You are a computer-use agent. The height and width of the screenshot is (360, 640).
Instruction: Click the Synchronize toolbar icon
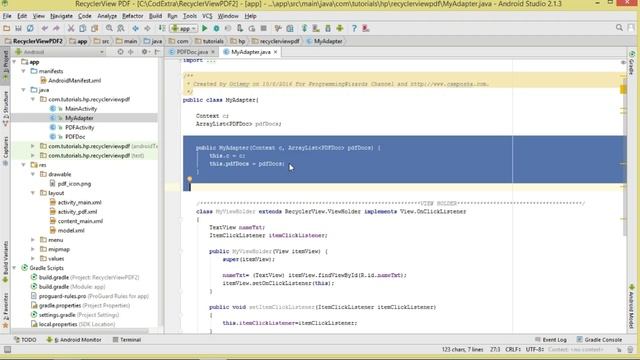(30, 28)
